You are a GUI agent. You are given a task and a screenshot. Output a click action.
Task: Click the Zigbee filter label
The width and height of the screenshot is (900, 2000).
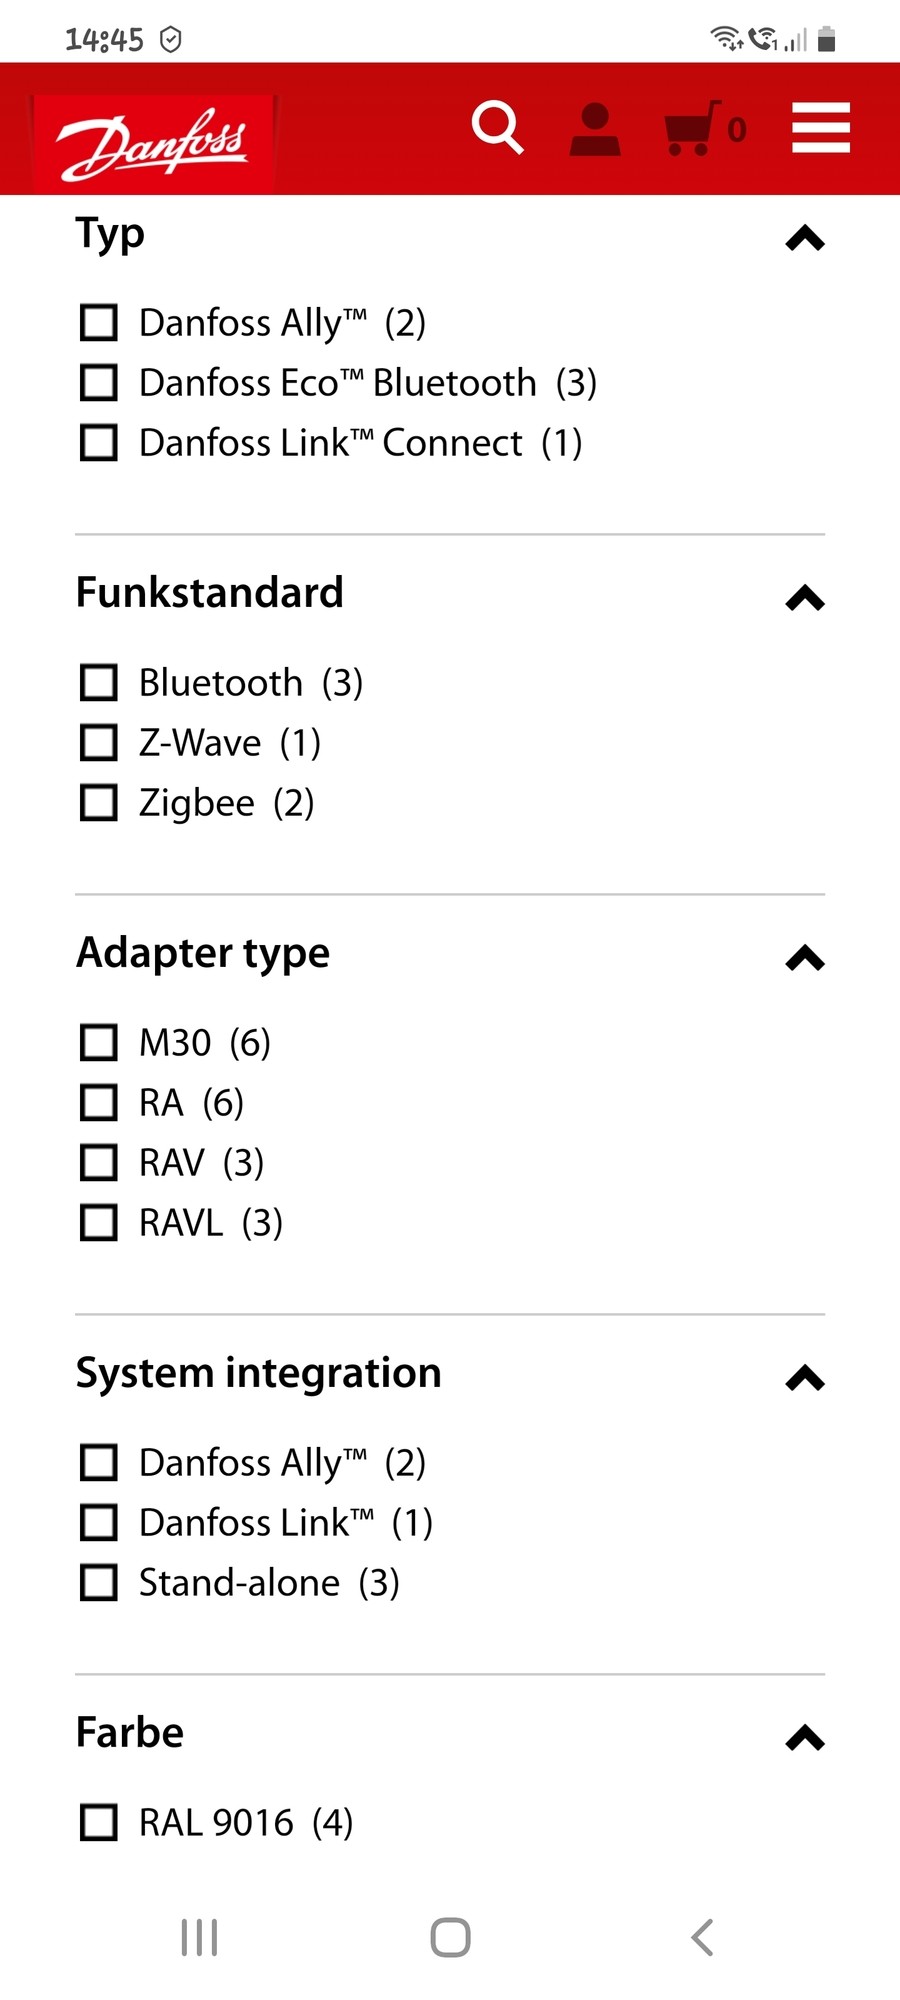point(197,803)
